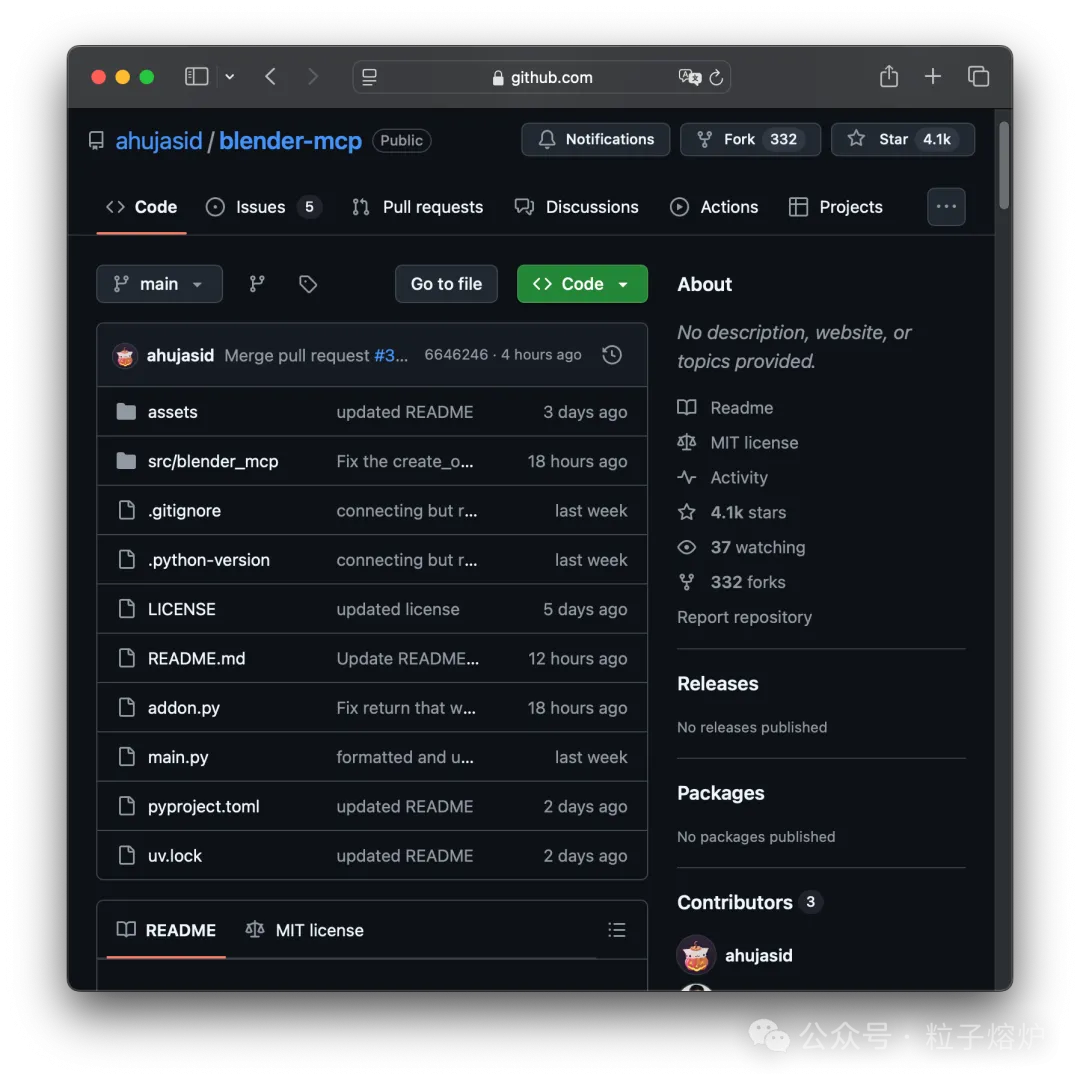Open README outline list icon
1080x1080 pixels.
coord(616,930)
